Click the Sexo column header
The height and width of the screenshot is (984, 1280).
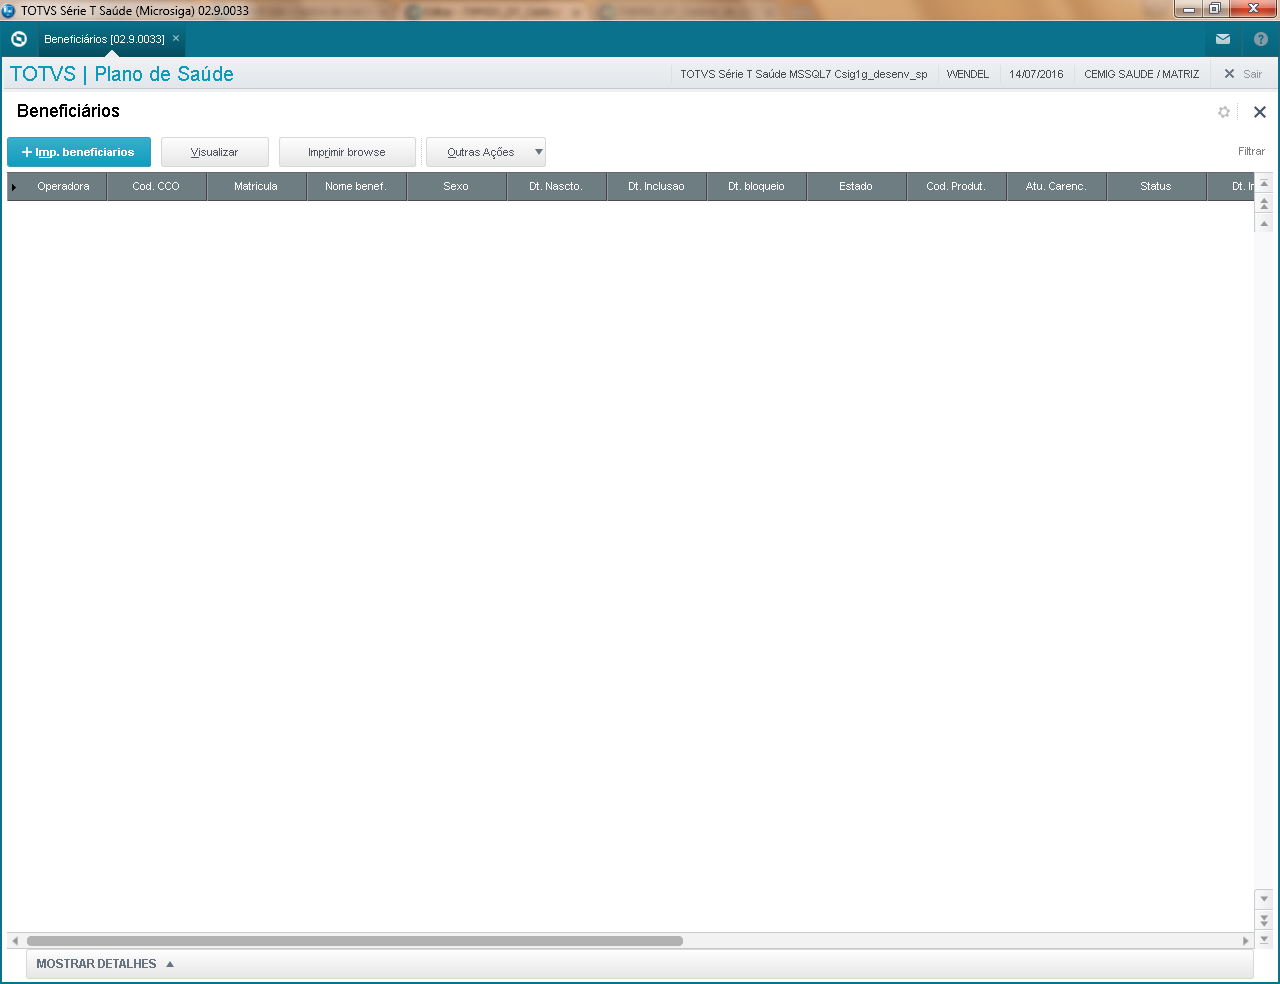coord(456,186)
